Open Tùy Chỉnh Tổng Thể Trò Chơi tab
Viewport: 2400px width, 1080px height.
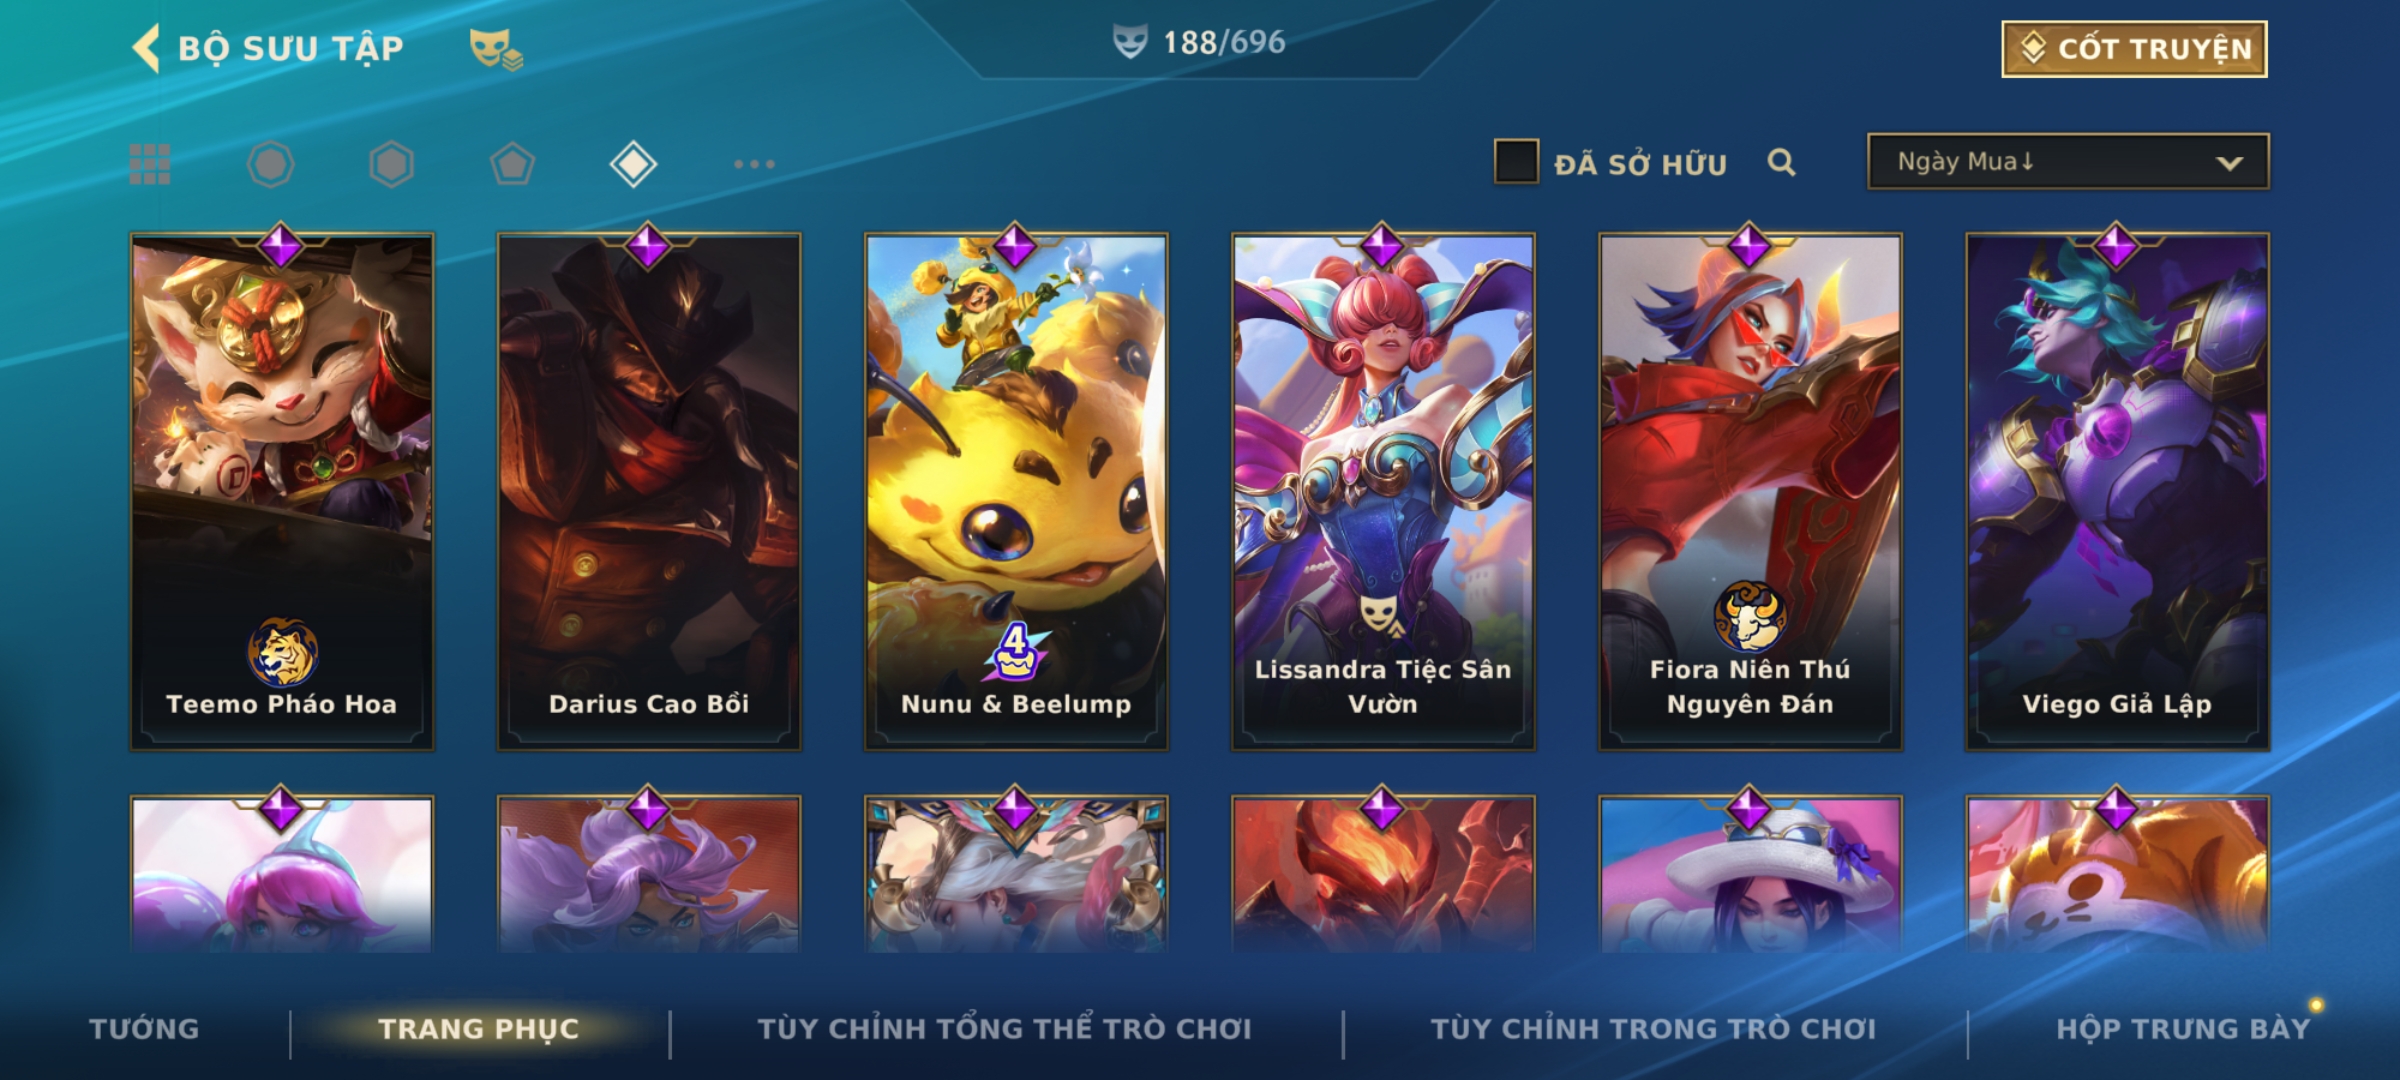coord(1004,1029)
